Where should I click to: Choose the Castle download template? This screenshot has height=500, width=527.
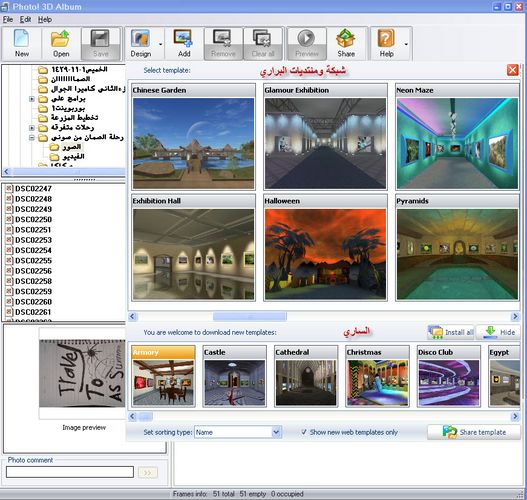(235, 376)
